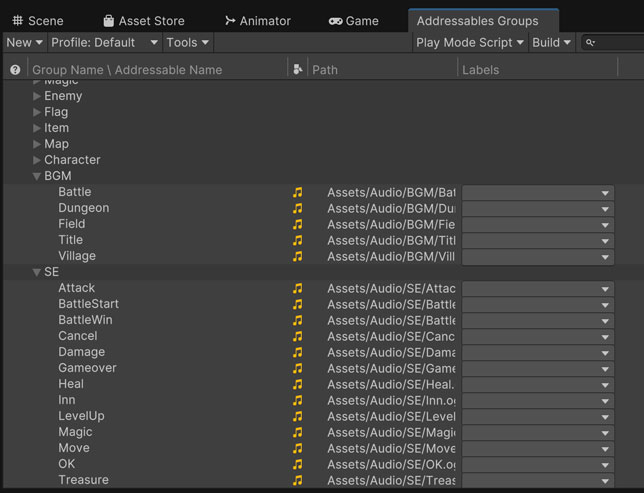Click audio icon for Move SE
The width and height of the screenshot is (644, 493).
coord(298,449)
